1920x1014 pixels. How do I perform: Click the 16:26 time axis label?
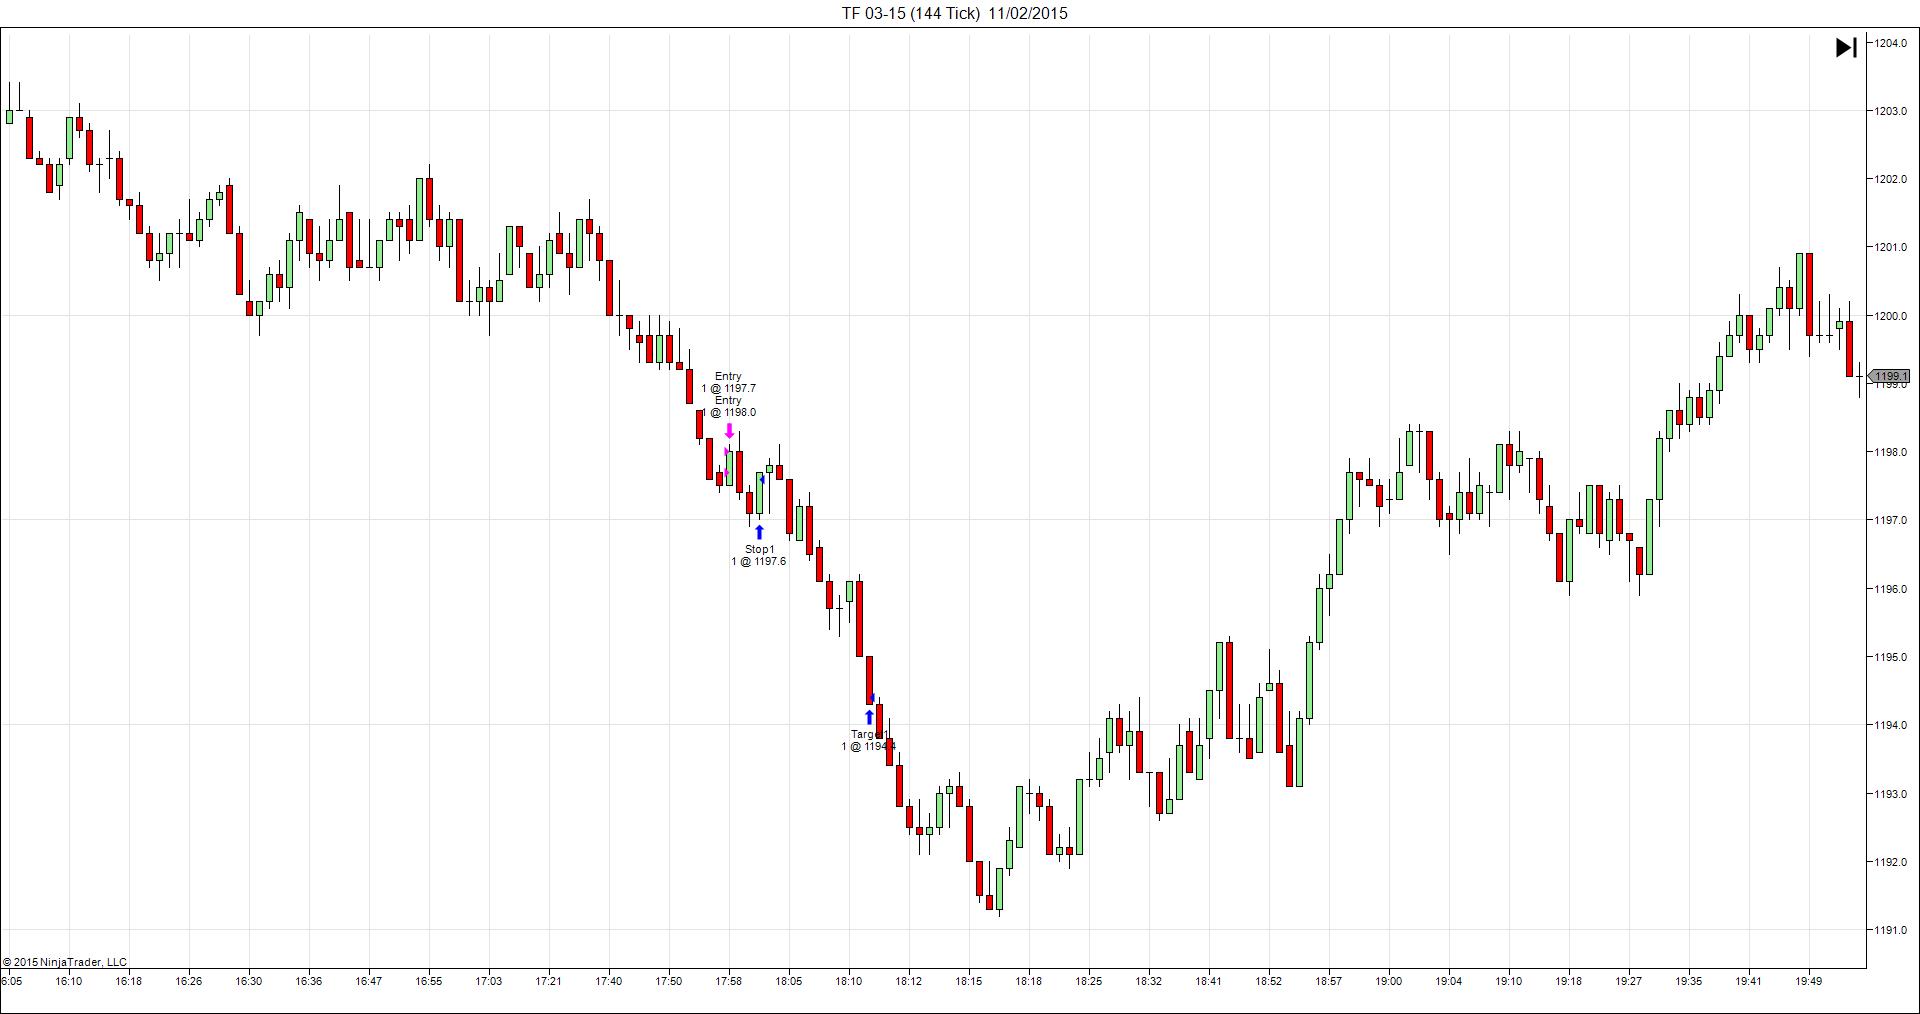point(189,981)
